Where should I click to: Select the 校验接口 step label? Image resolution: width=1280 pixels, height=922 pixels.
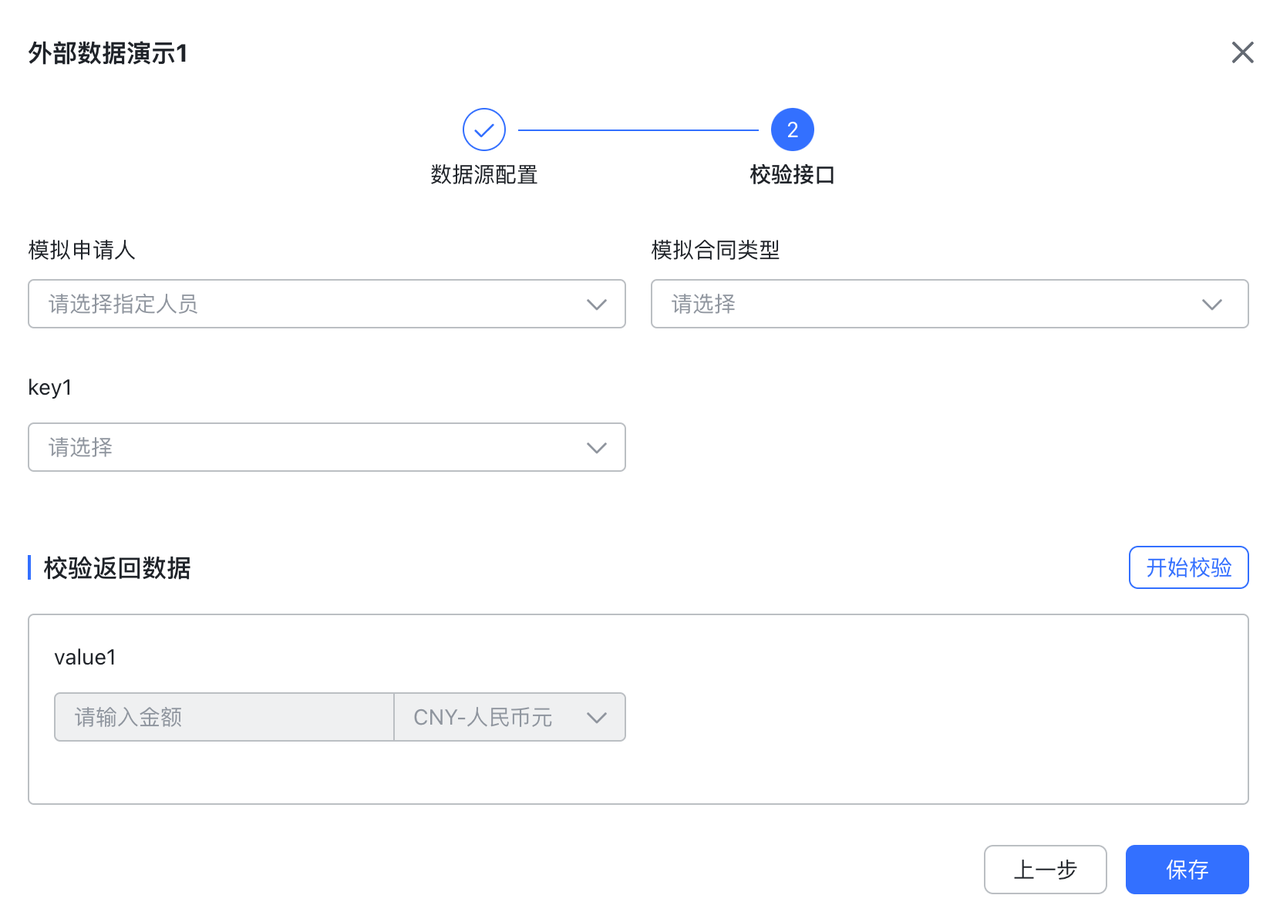[792, 175]
